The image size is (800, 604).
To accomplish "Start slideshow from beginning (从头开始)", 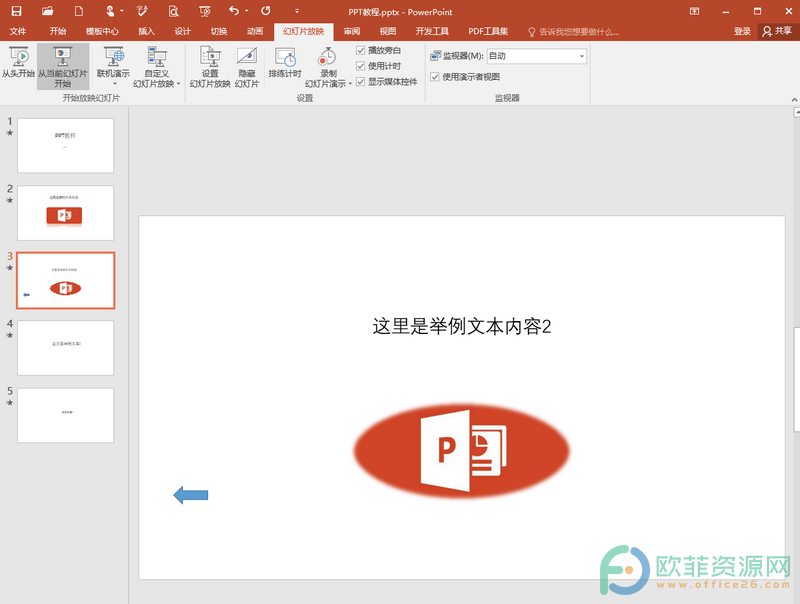I will tap(18, 63).
